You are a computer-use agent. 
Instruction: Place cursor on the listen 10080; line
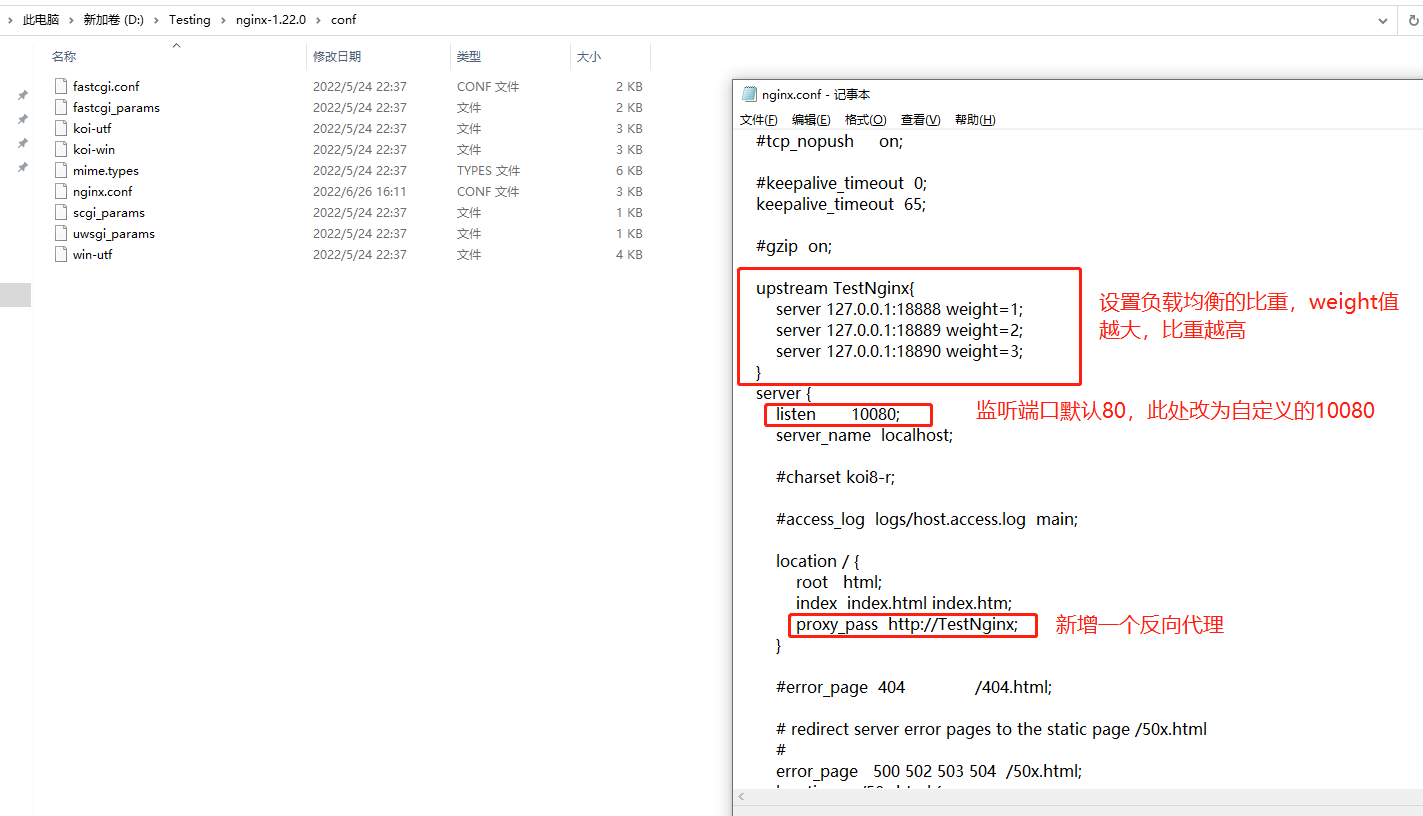pyautogui.click(x=838, y=414)
